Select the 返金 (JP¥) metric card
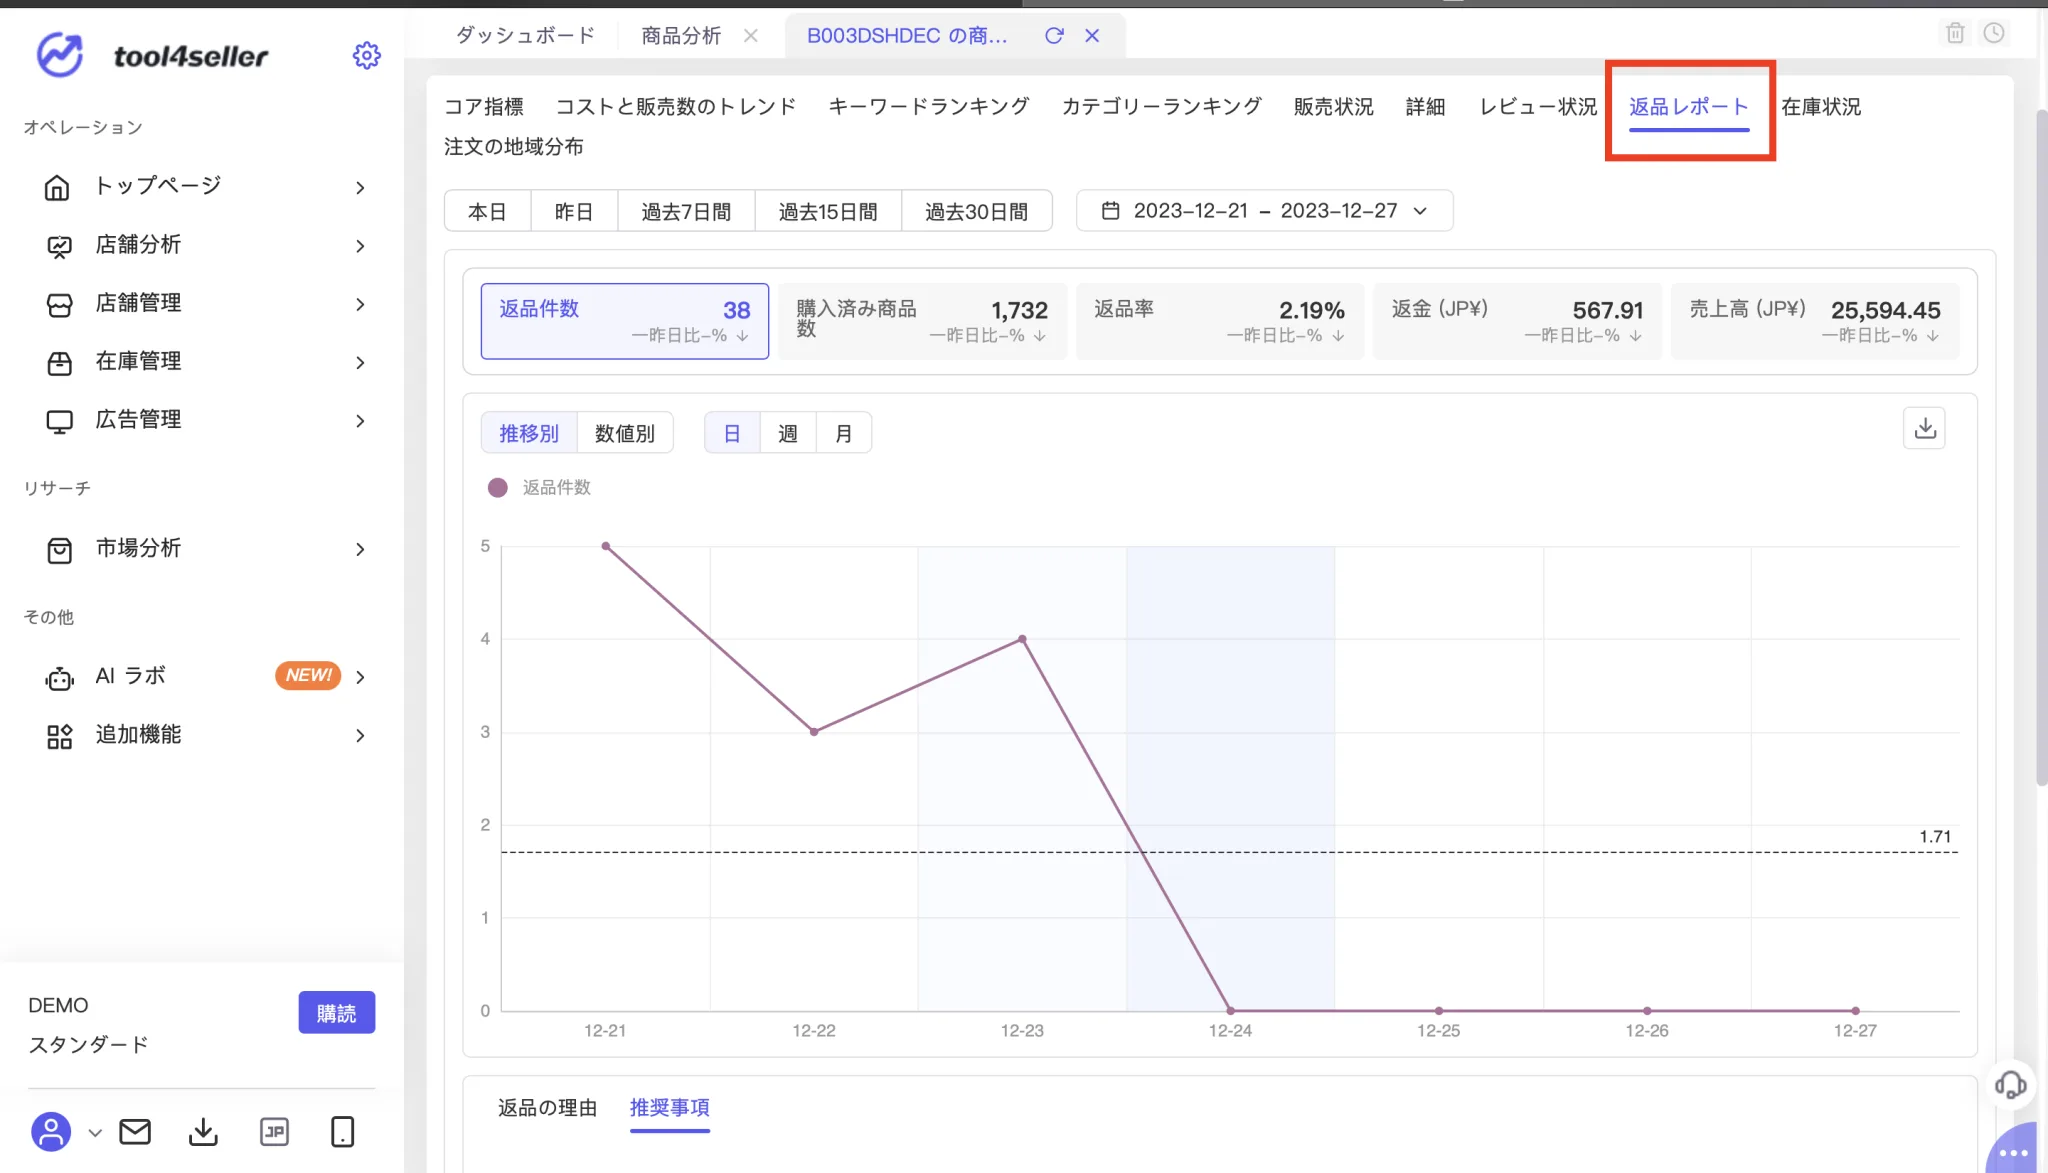The width and height of the screenshot is (2048, 1173). coord(1518,321)
